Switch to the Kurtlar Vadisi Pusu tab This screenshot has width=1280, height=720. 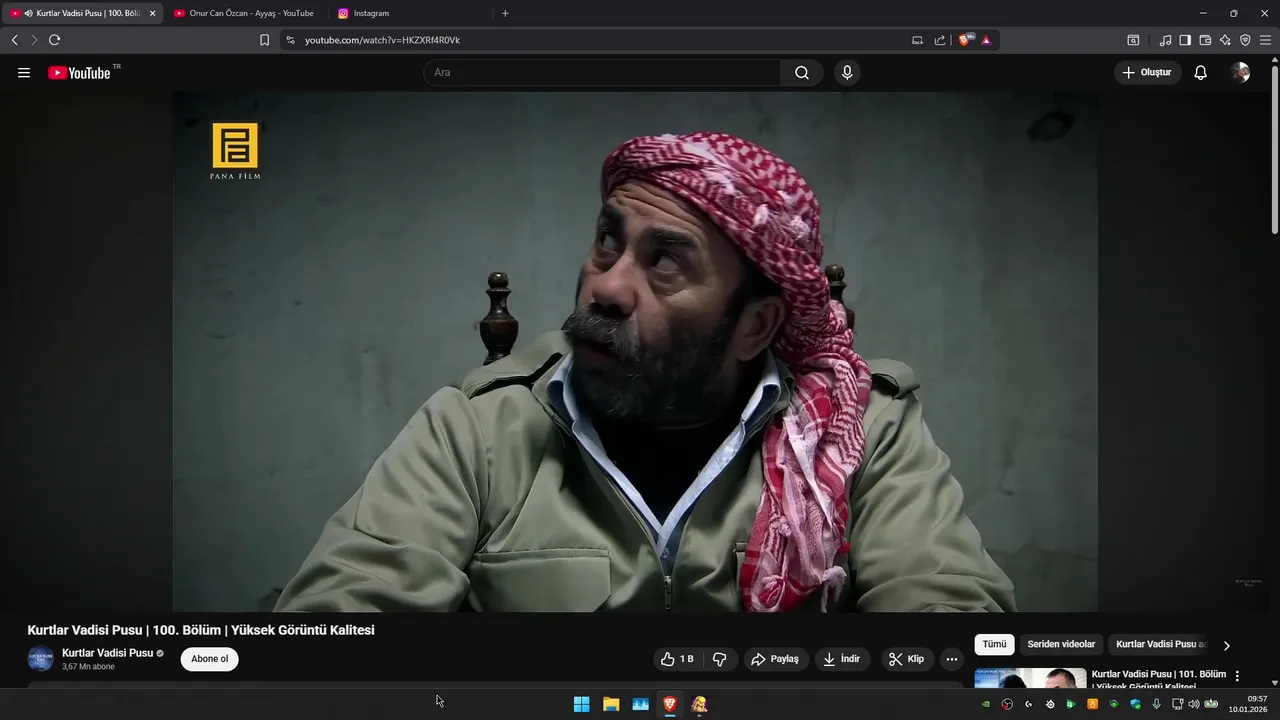coord(80,13)
